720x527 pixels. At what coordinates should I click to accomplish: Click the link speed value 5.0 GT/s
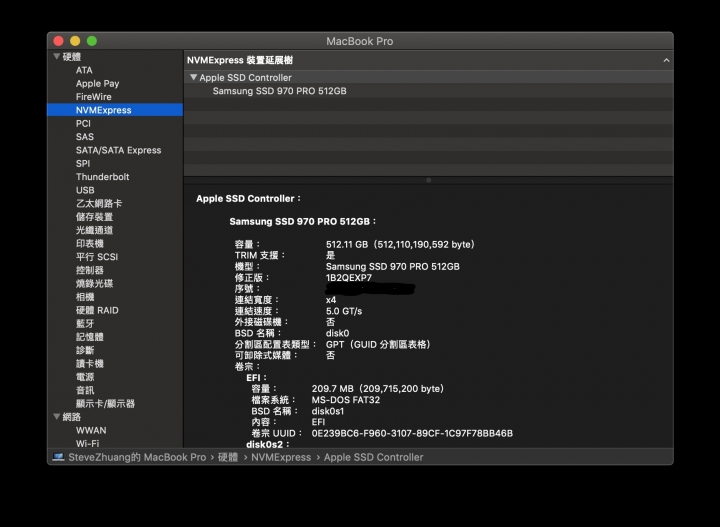[x=344, y=311]
